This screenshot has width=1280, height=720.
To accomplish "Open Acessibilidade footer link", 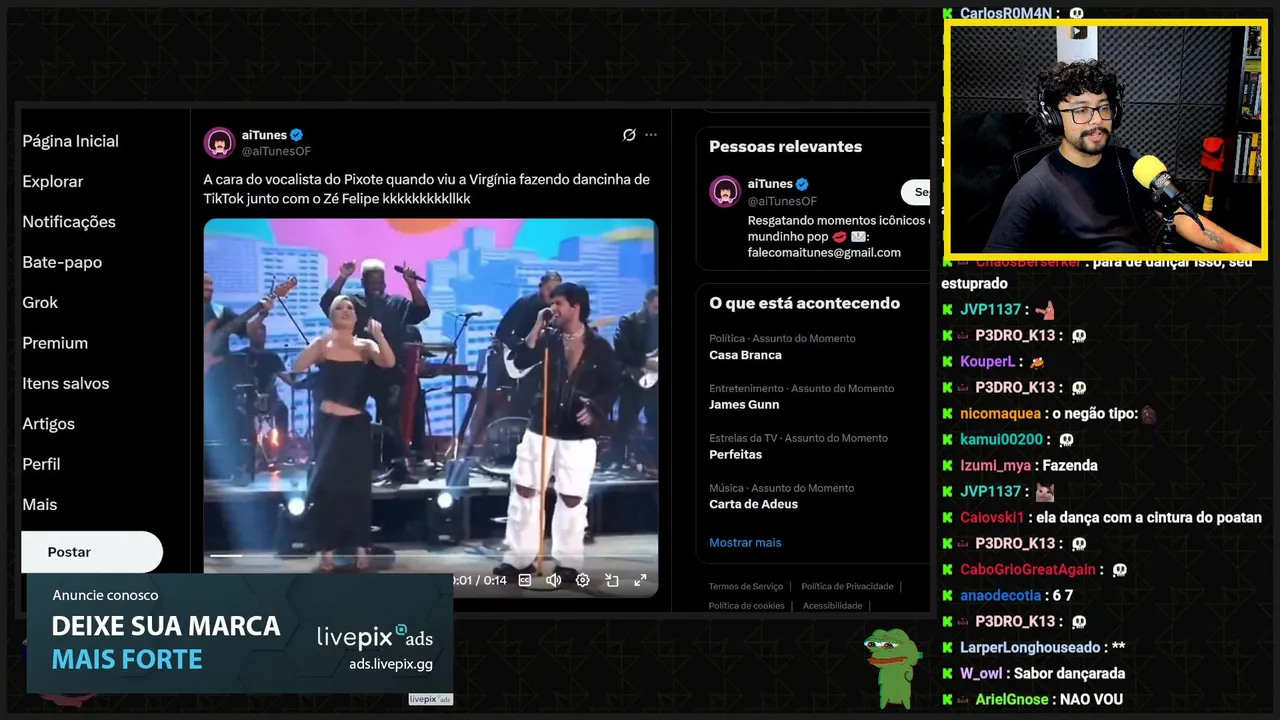I will point(832,605).
